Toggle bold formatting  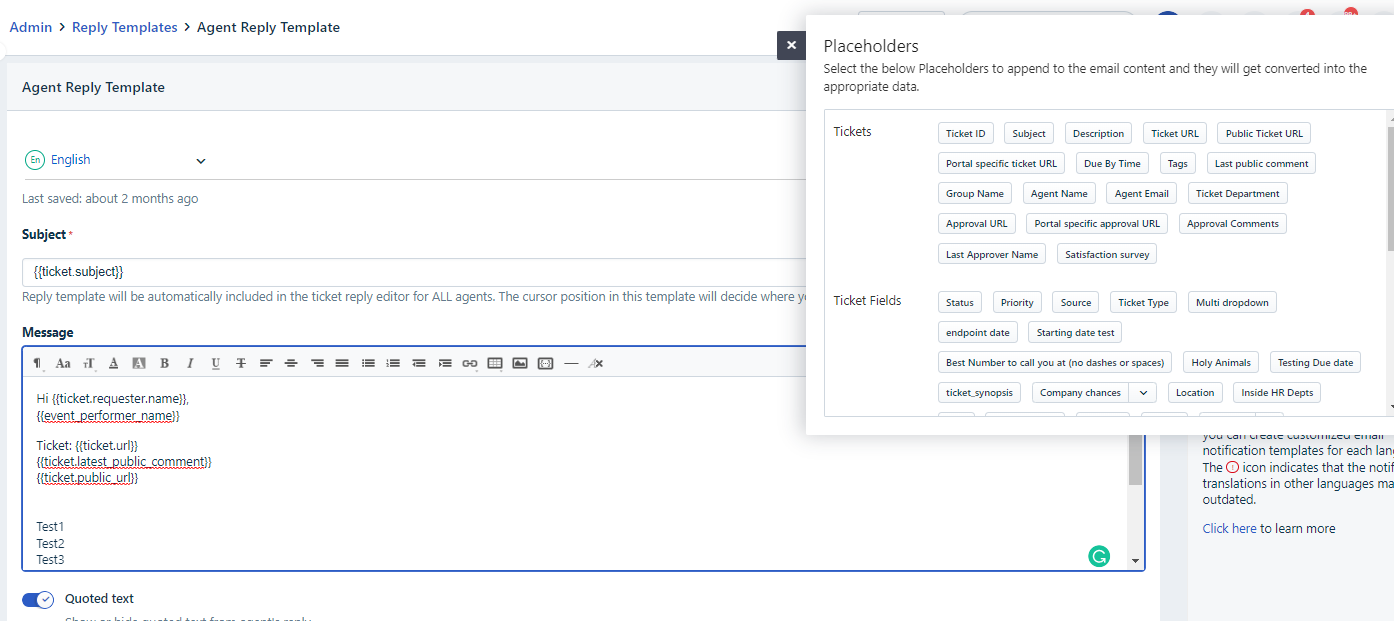164,363
